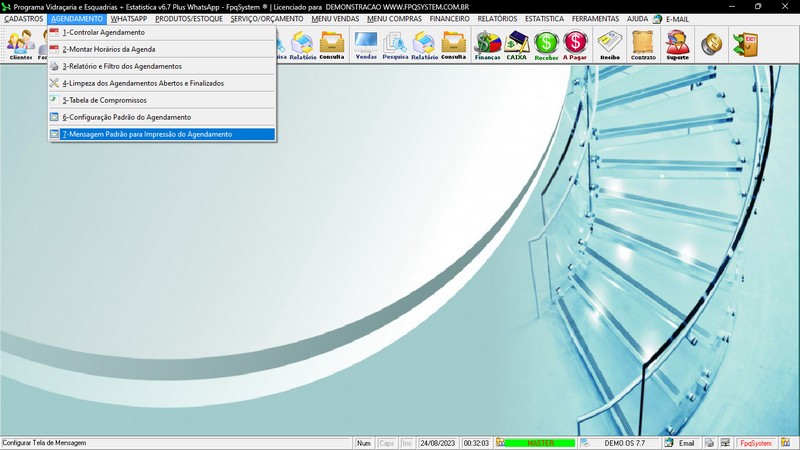Open 5-Tabela de Compromissos menu entry
Image resolution: width=800 pixels, height=450 pixels.
[x=104, y=100]
